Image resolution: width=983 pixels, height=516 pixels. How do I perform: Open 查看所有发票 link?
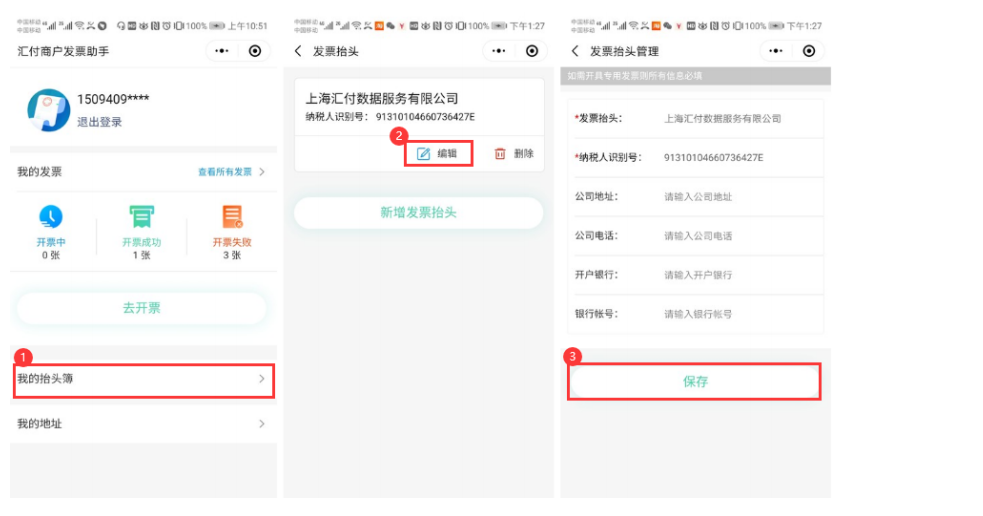(225, 172)
